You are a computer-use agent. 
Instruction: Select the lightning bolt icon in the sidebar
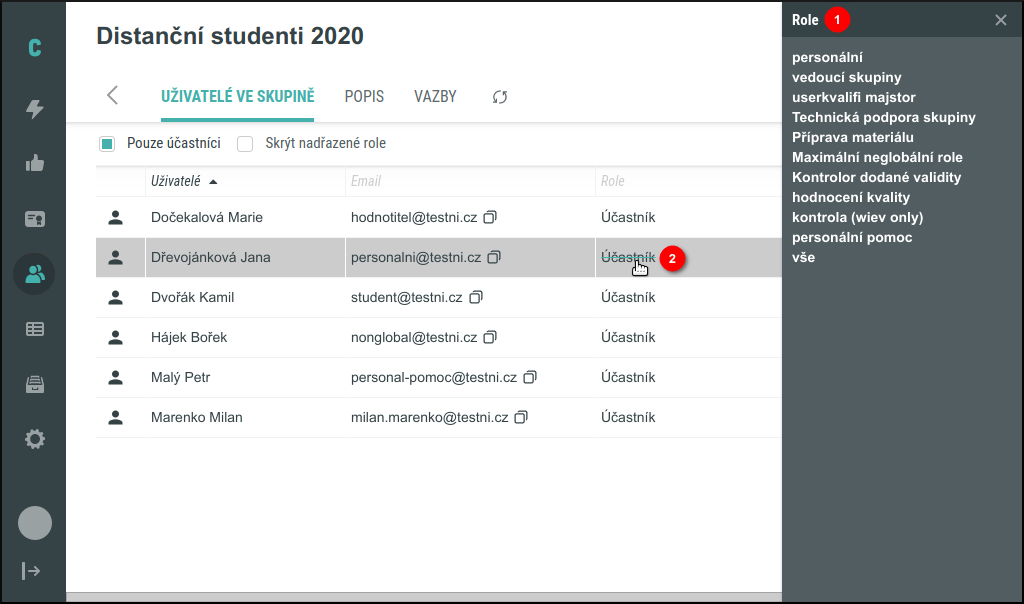coord(34,108)
